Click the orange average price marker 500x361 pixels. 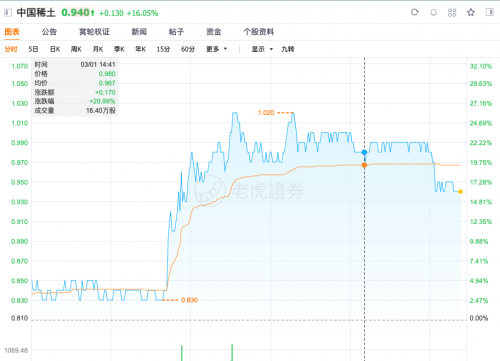pos(364,165)
